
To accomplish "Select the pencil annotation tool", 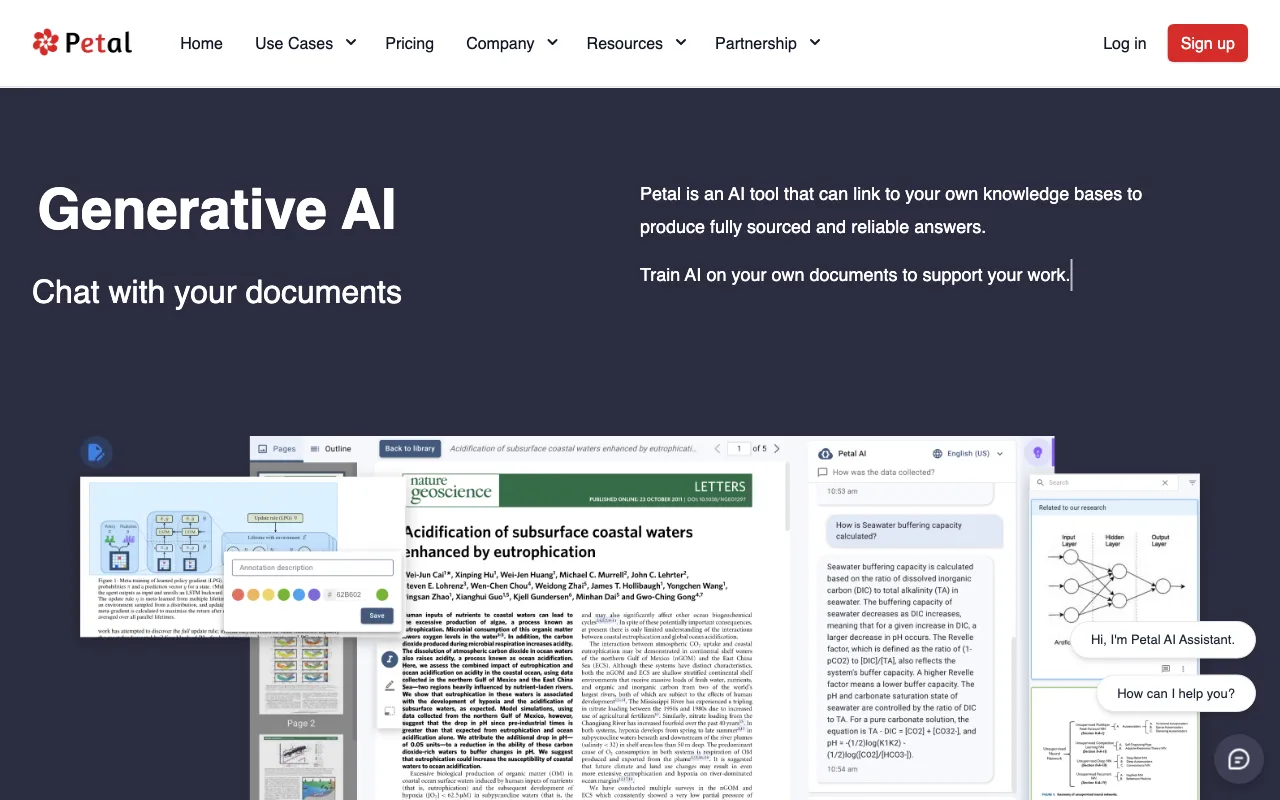I will point(389,686).
